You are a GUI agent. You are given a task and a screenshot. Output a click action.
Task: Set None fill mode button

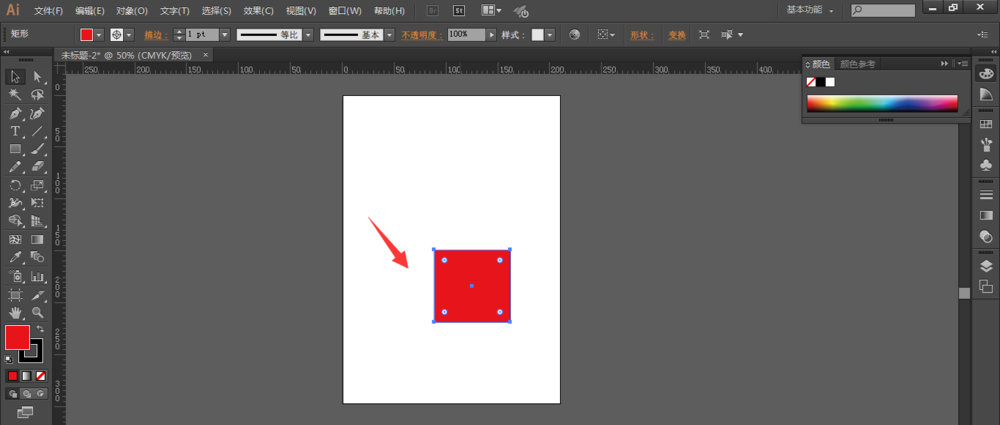(41, 376)
